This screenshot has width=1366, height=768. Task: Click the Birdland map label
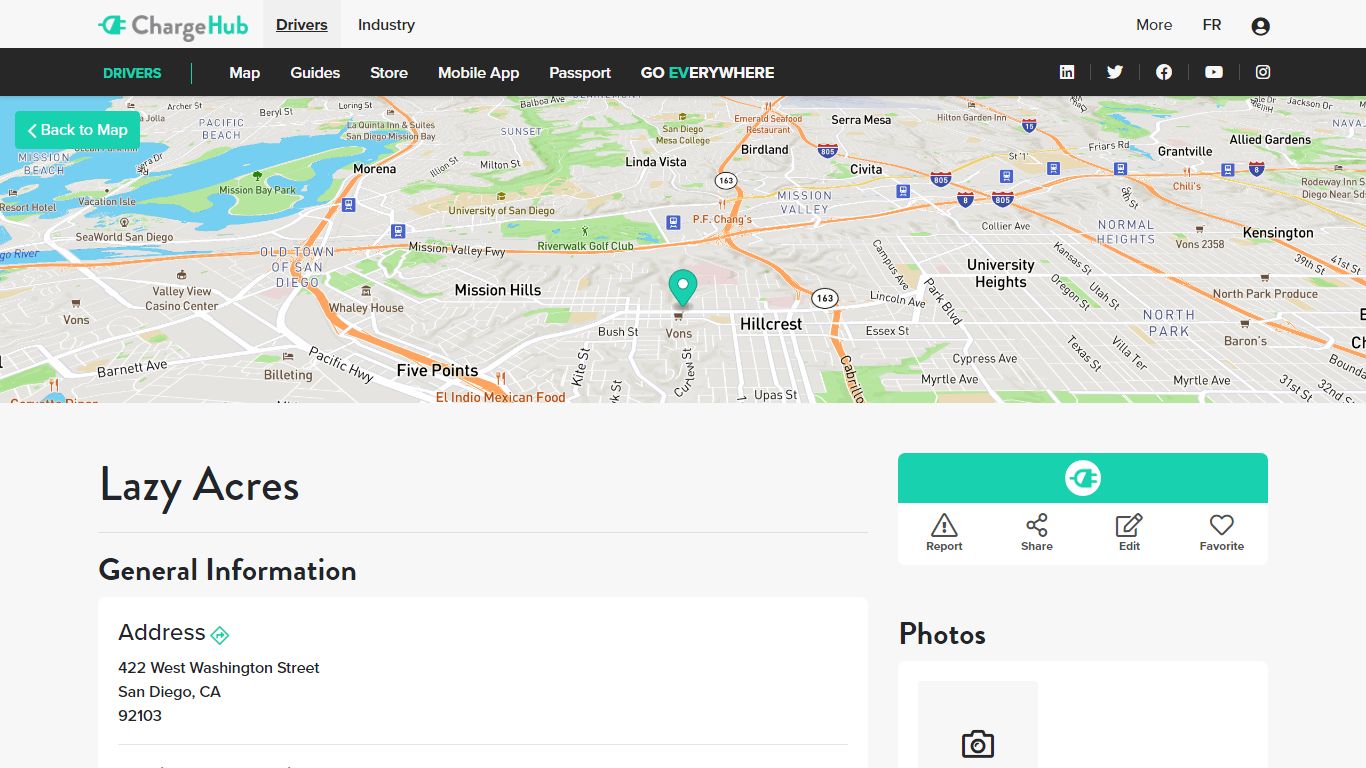click(765, 149)
